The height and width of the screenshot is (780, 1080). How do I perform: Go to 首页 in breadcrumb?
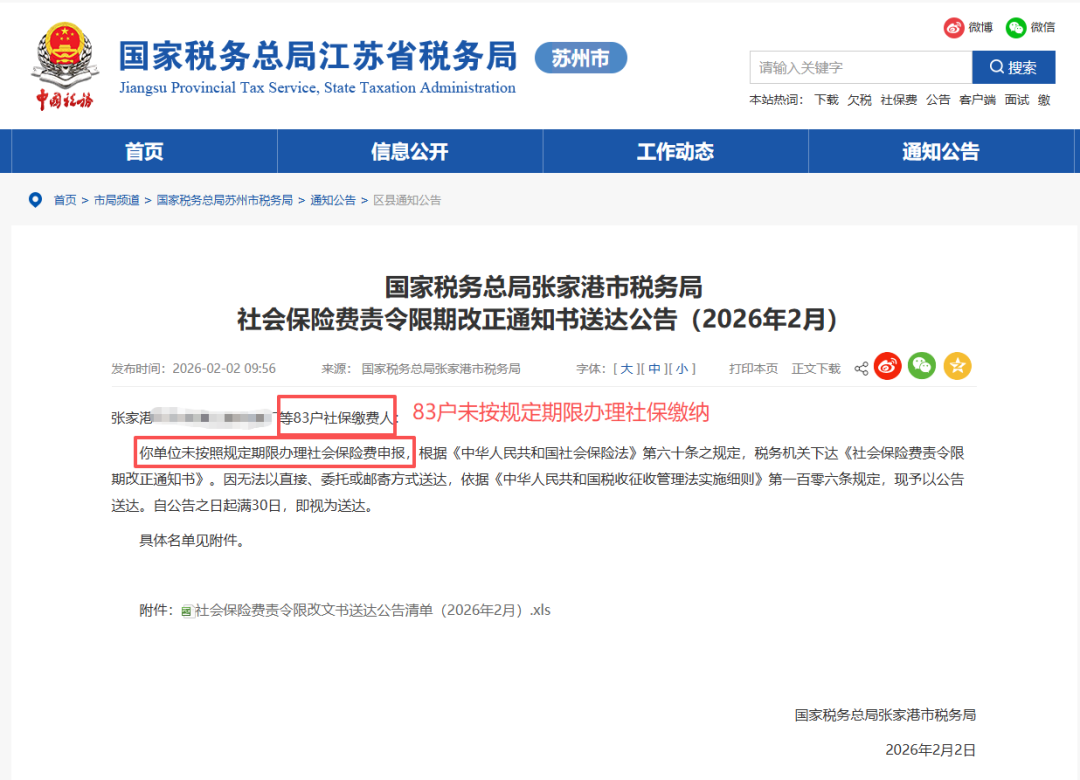[65, 200]
